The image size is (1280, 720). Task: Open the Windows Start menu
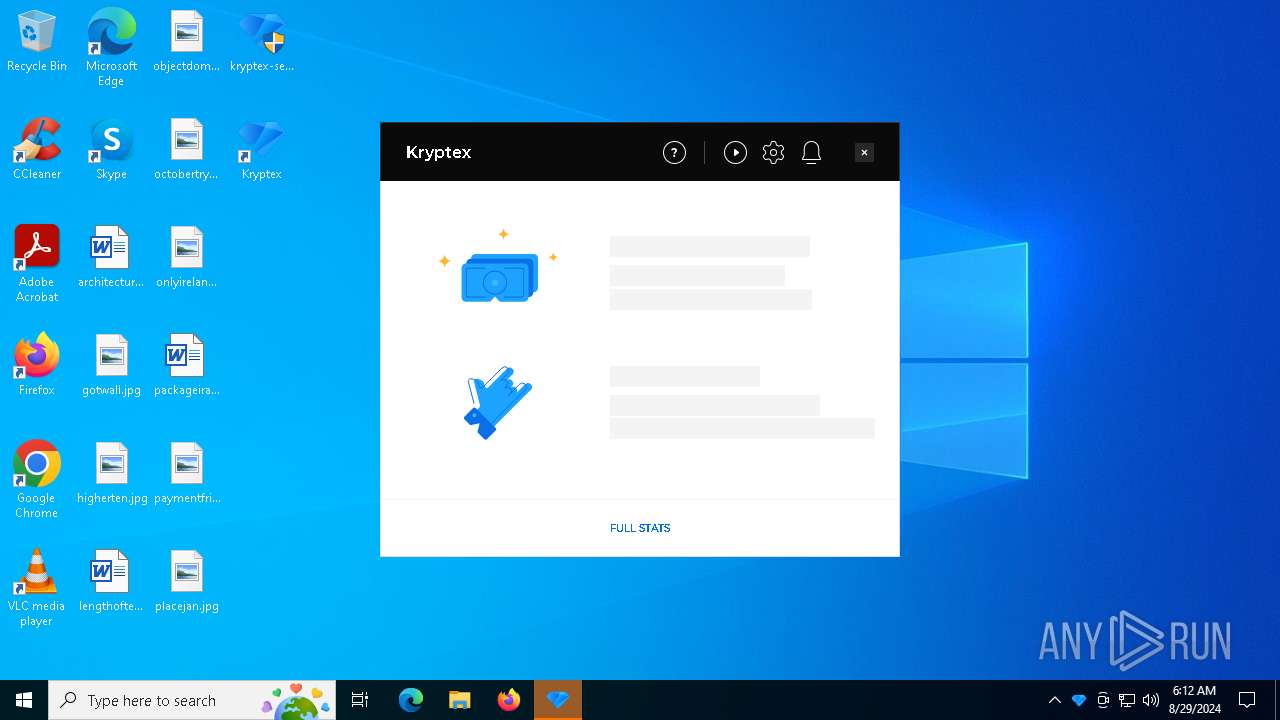pos(24,700)
